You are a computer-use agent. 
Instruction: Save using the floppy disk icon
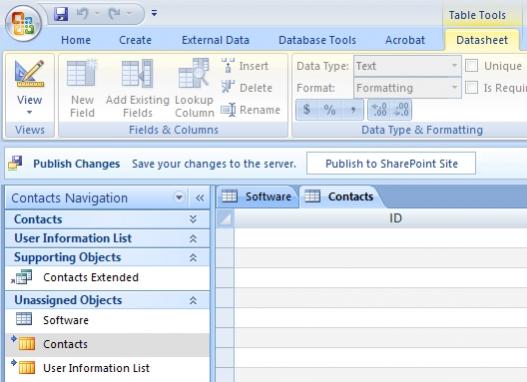pyautogui.click(x=61, y=14)
